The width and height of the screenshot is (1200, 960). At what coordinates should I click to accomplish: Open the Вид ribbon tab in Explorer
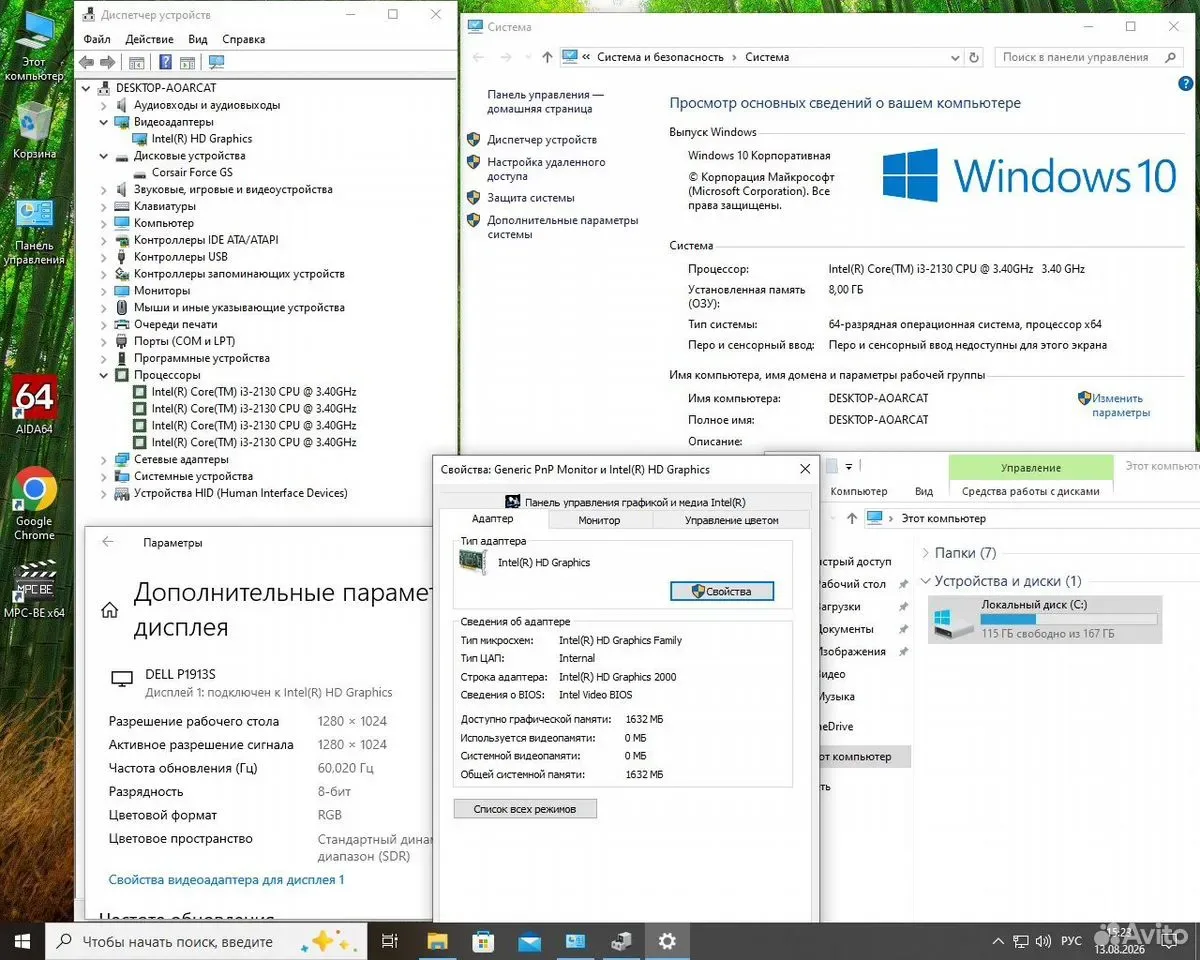[924, 491]
